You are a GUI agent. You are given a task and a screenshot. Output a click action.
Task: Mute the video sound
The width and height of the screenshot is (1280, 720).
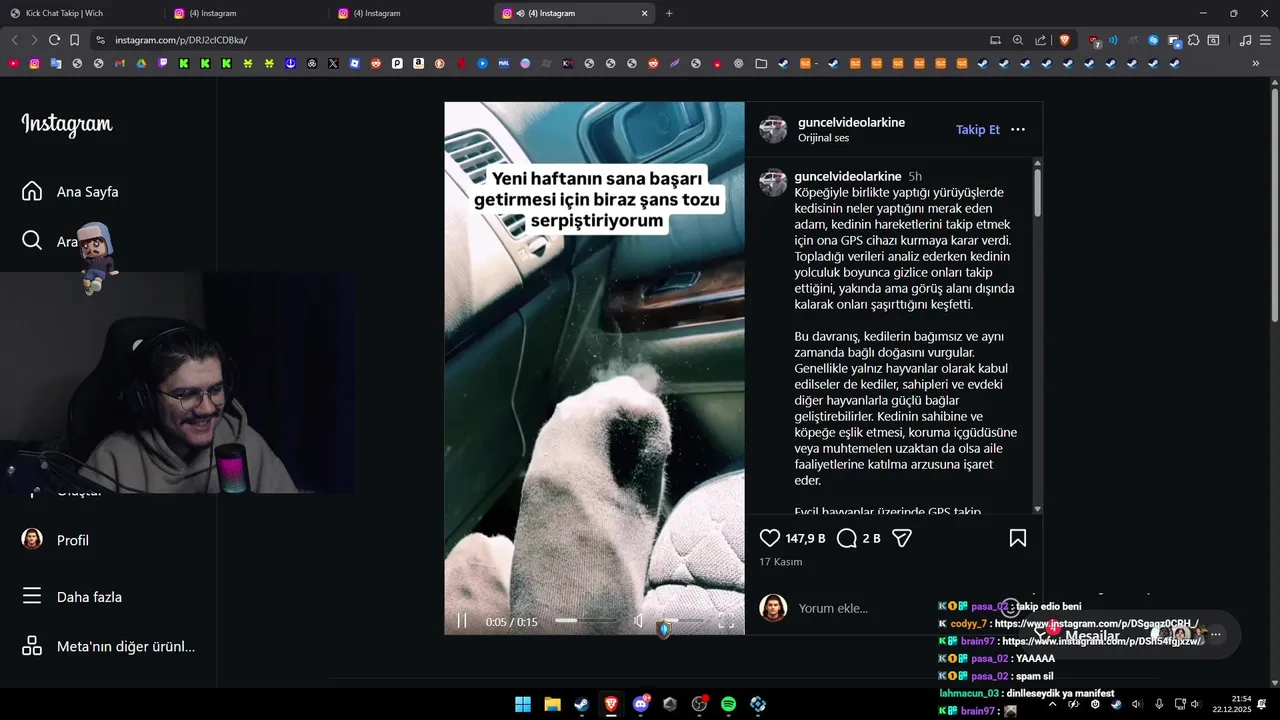[640, 621]
